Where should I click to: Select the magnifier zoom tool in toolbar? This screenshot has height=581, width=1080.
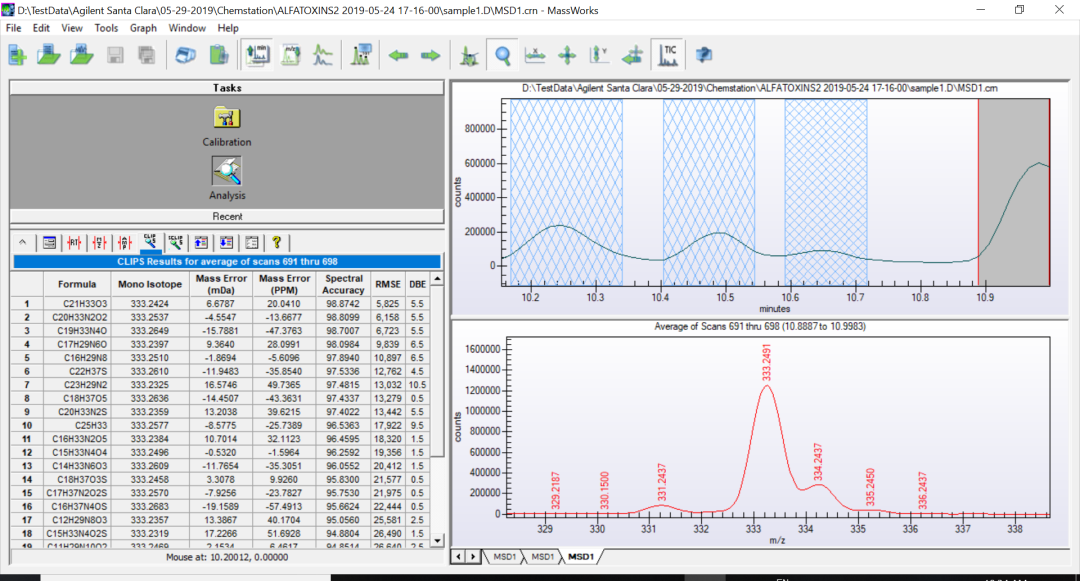click(501, 55)
